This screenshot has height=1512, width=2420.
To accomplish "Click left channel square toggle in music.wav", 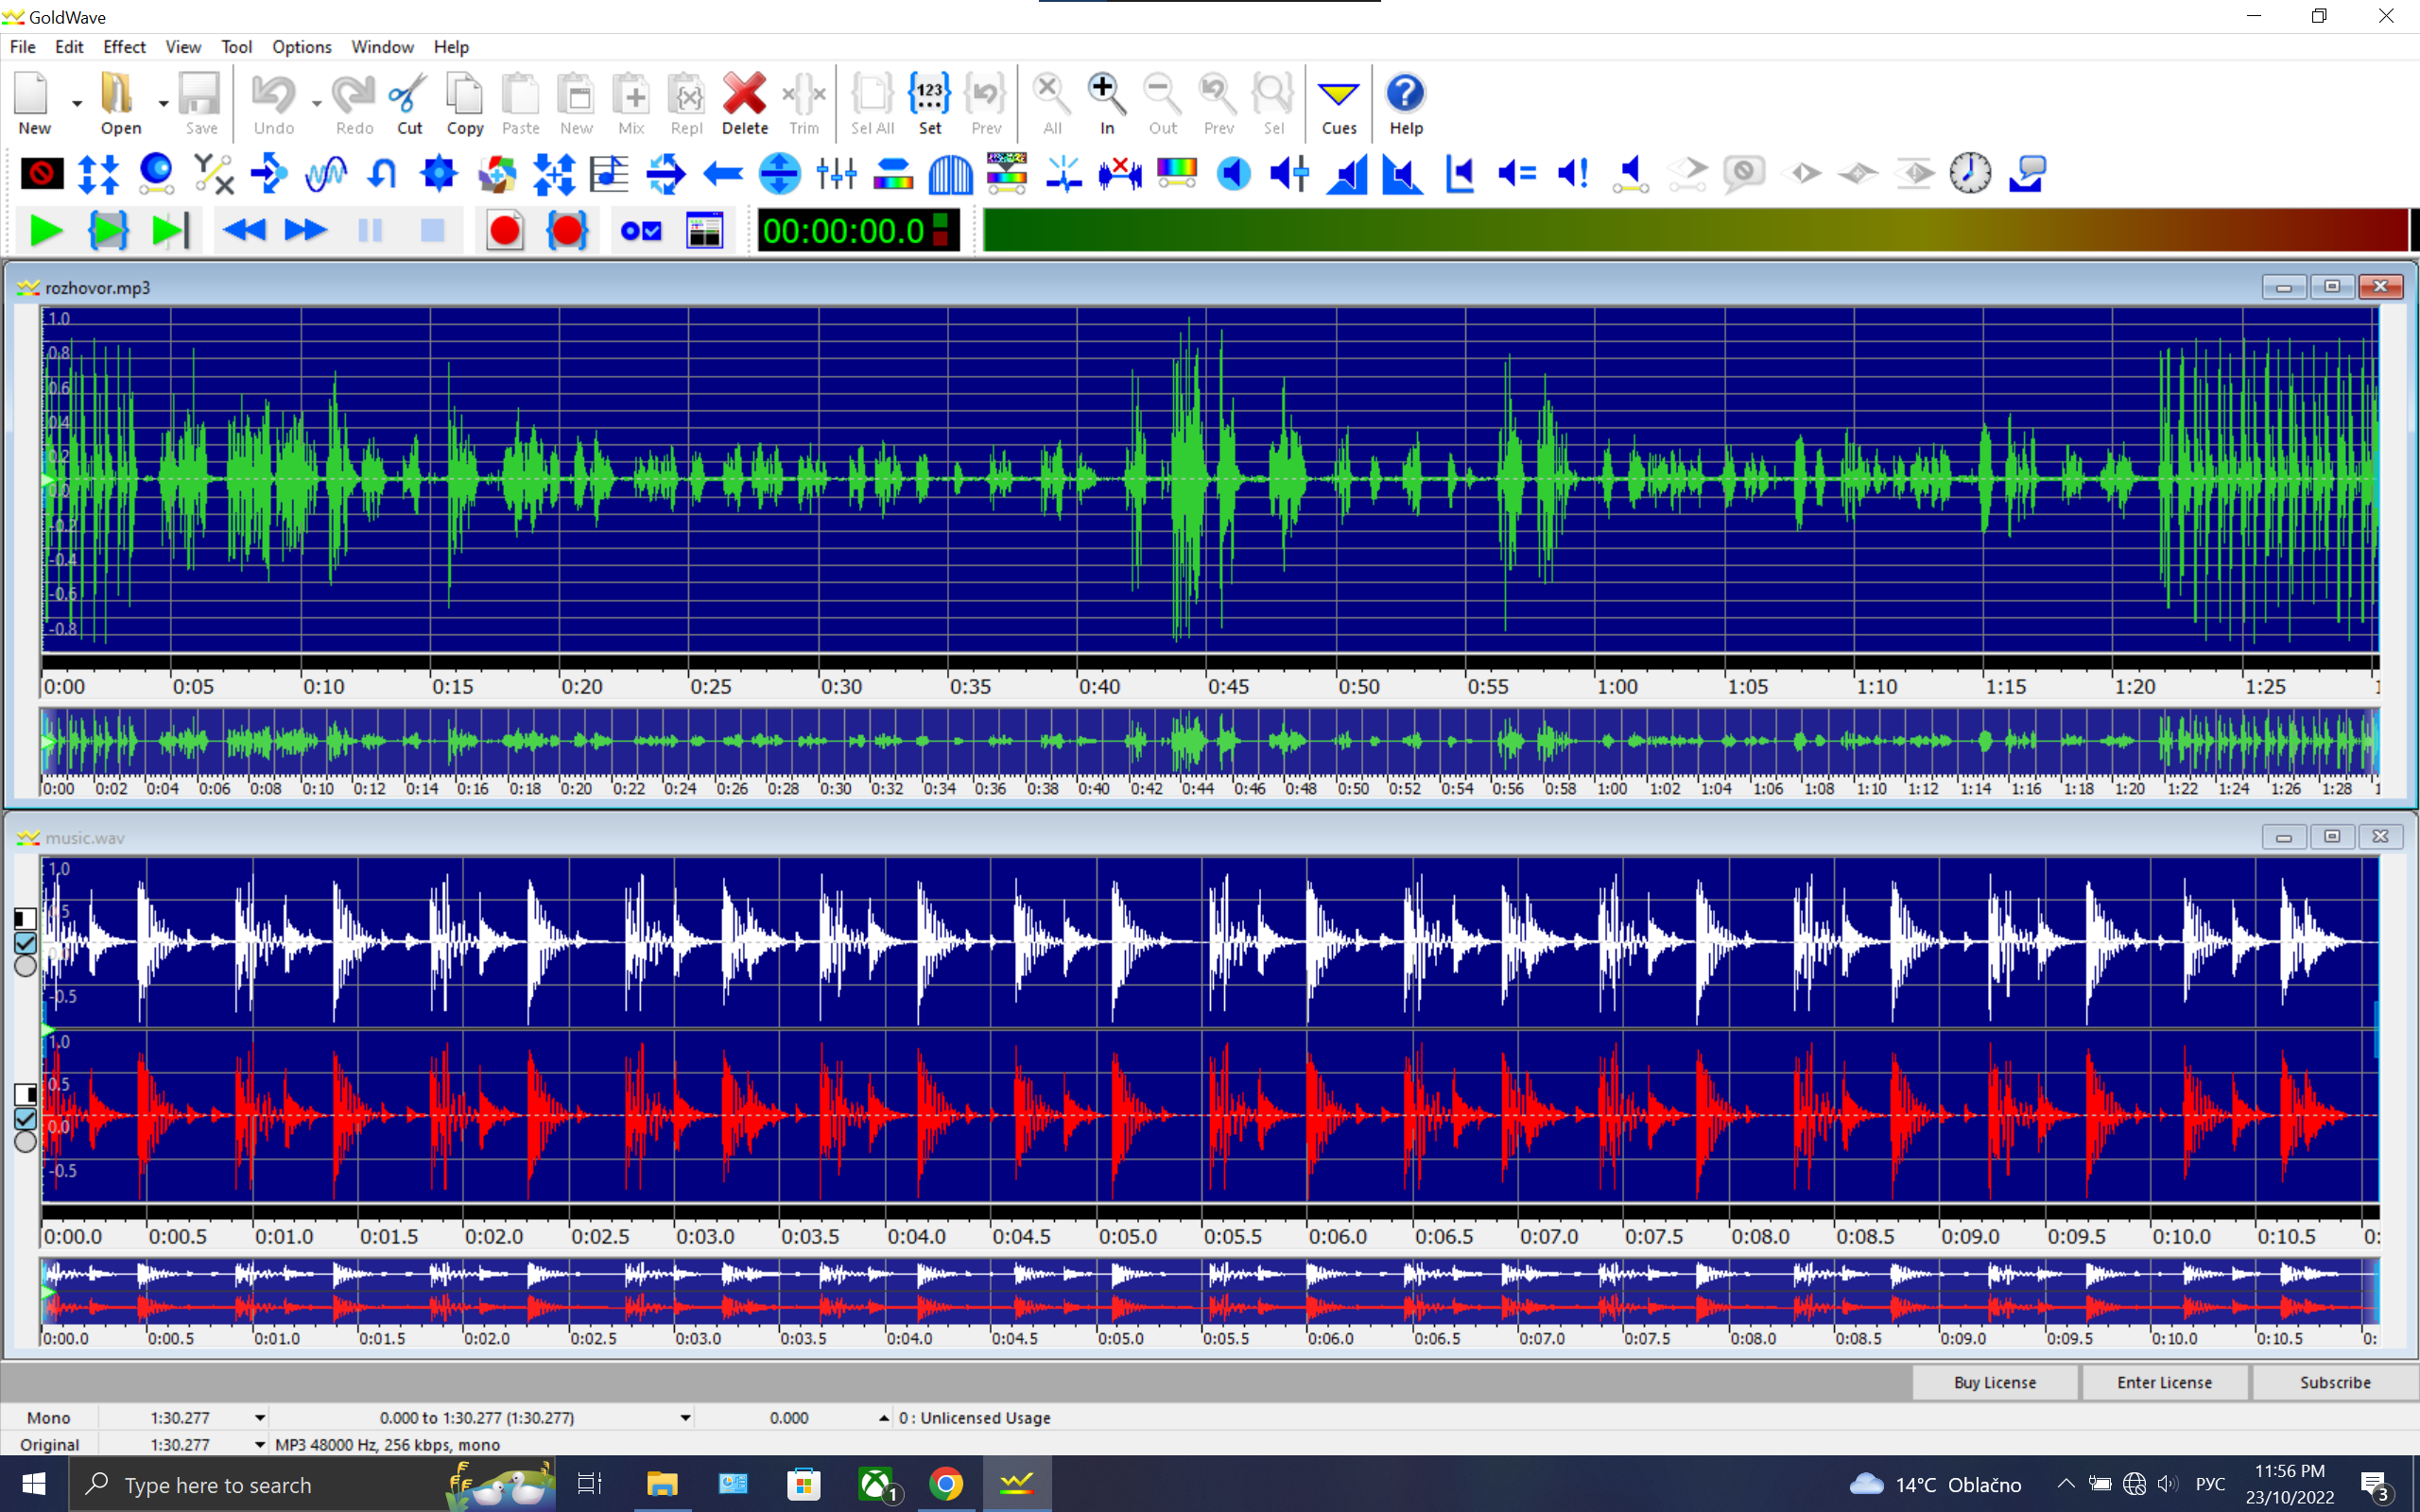I will coord(25,919).
